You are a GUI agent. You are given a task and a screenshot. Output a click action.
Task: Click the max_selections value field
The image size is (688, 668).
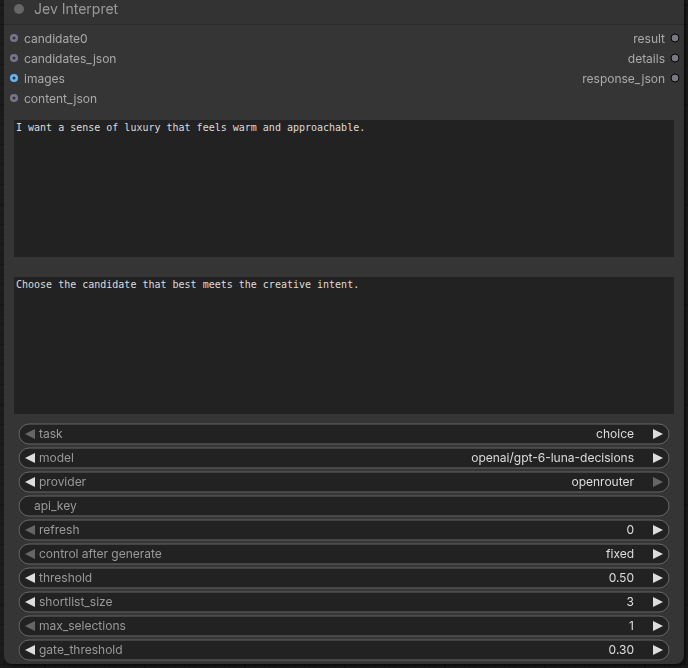point(344,626)
